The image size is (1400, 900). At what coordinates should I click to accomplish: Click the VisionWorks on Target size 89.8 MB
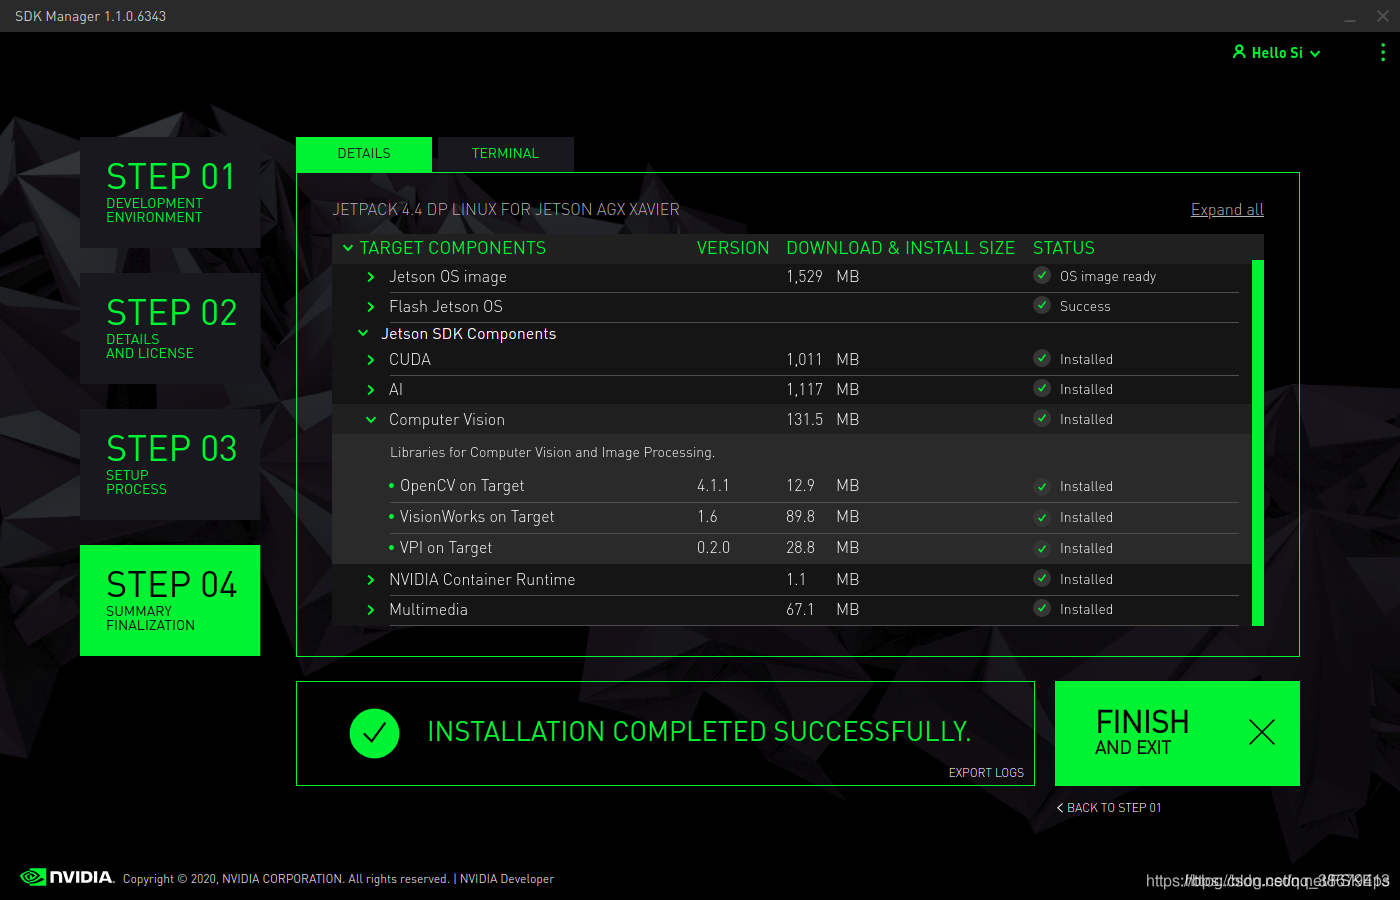(x=823, y=517)
